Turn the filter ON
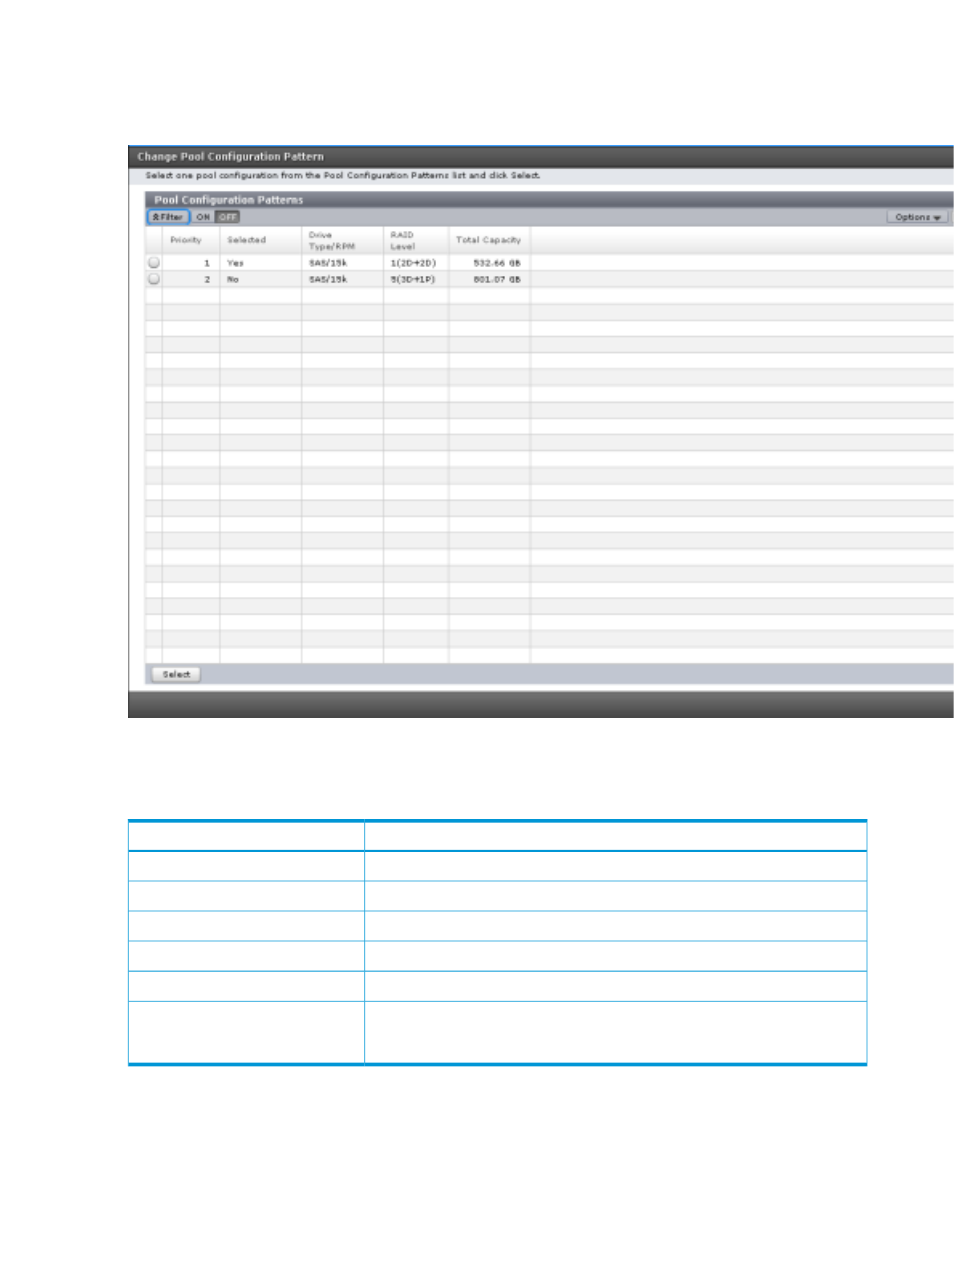954x1270 pixels. (x=203, y=217)
